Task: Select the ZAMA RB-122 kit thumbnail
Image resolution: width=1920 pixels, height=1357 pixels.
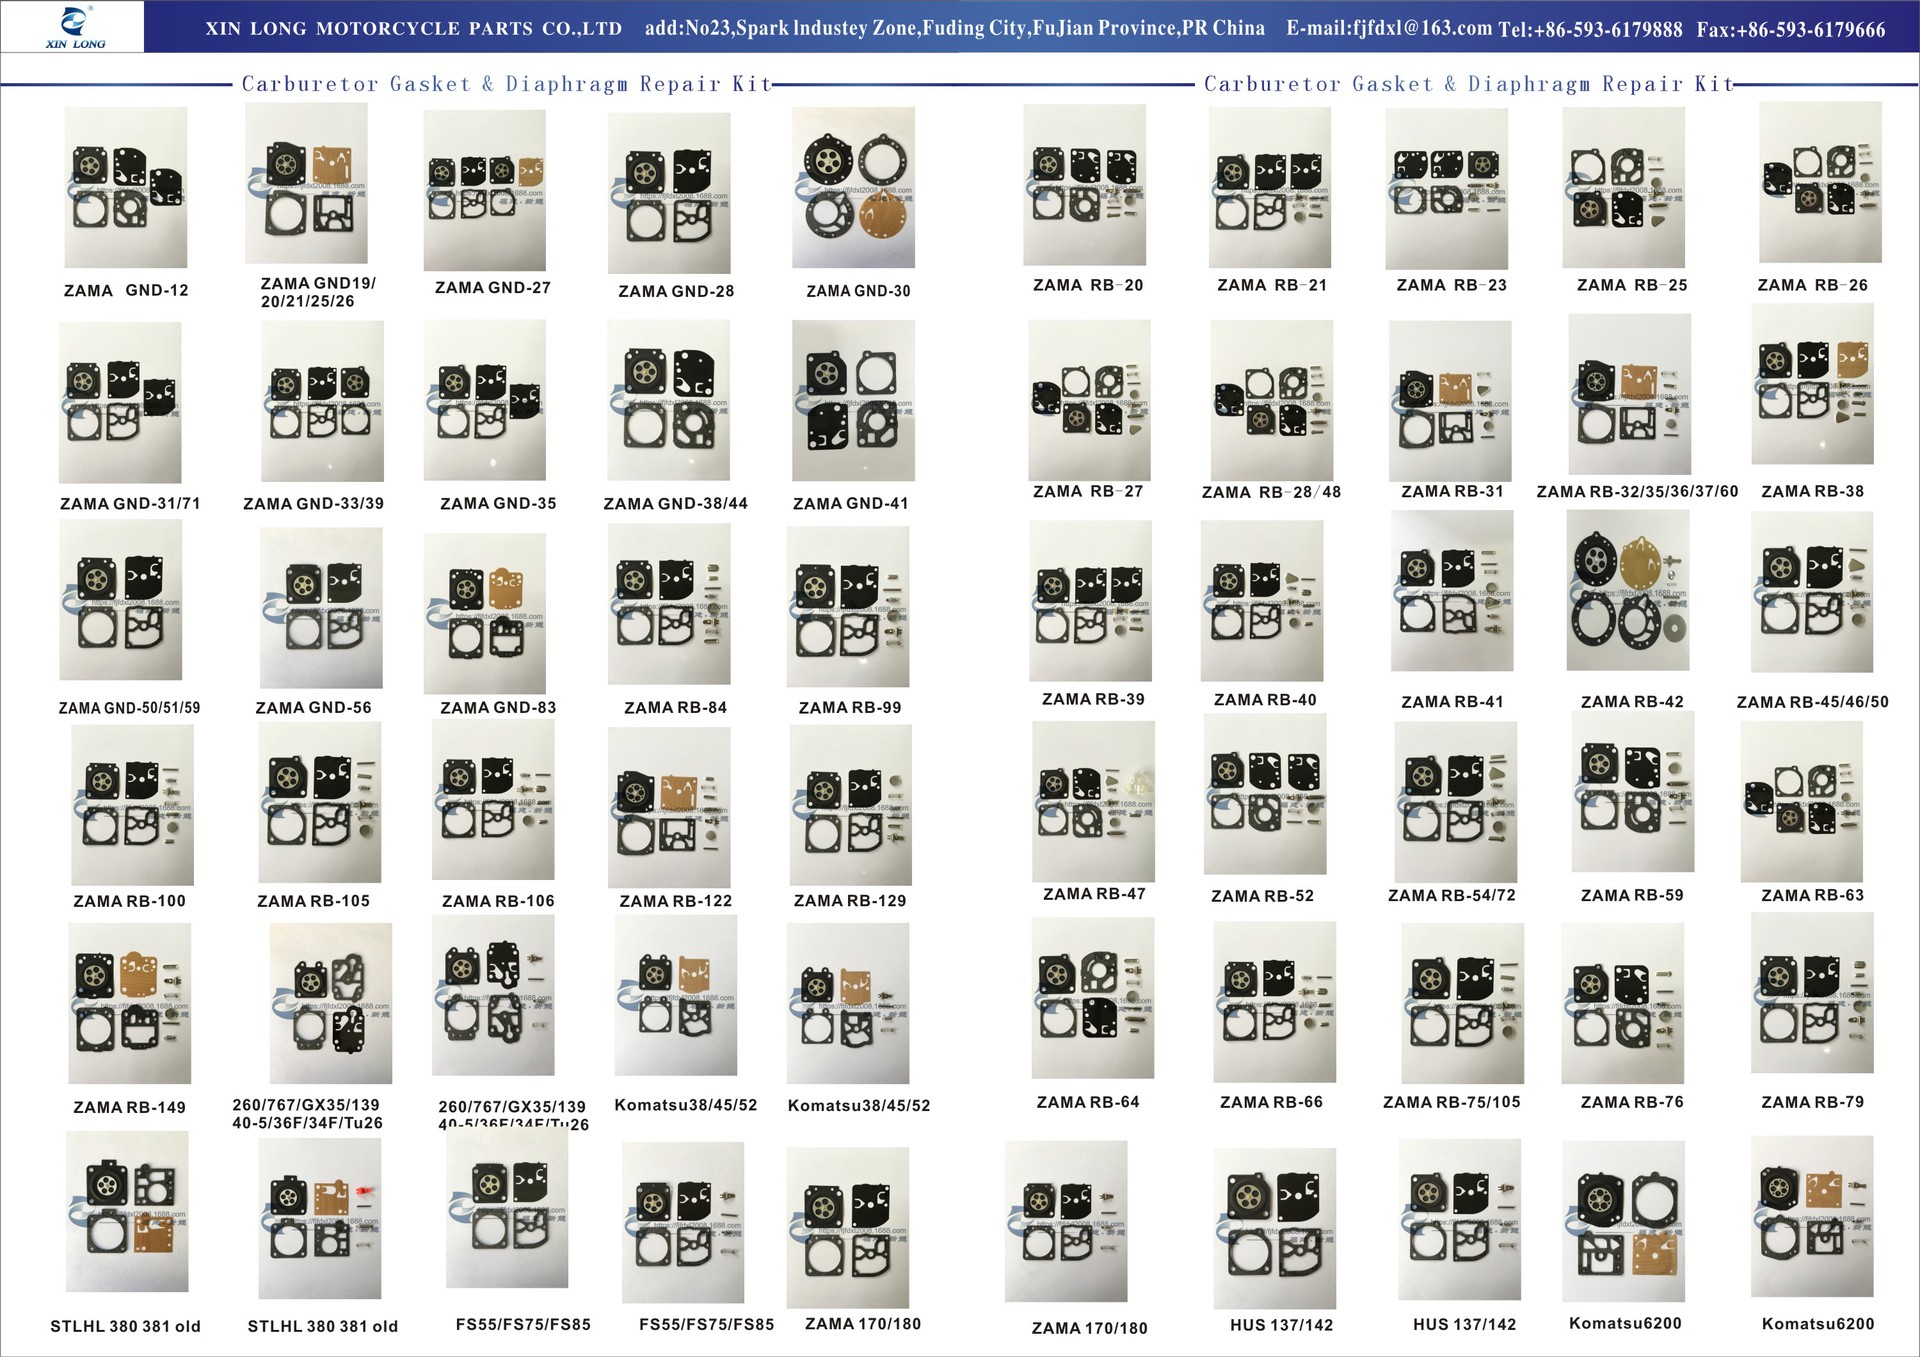Action: [x=669, y=807]
